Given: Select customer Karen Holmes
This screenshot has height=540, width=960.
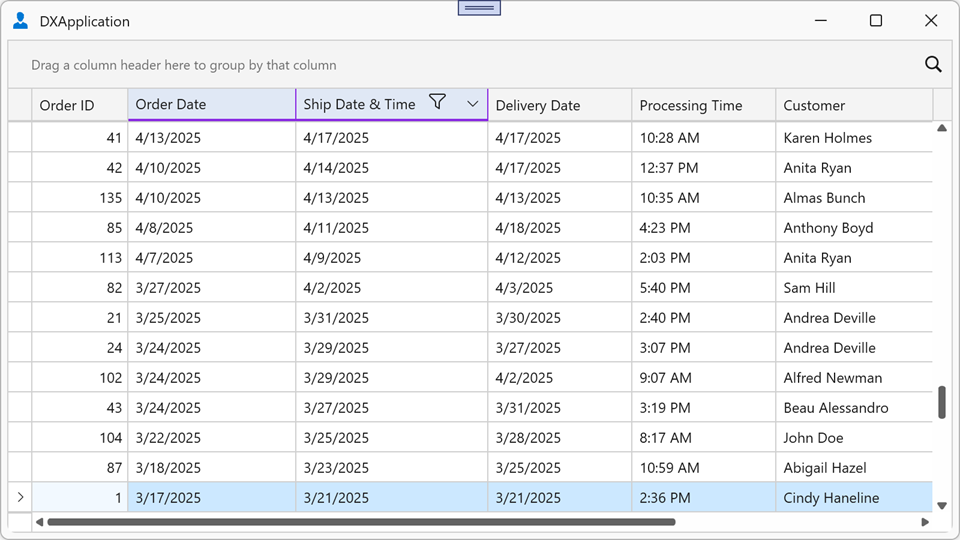Looking at the screenshot, I should pos(854,138).
